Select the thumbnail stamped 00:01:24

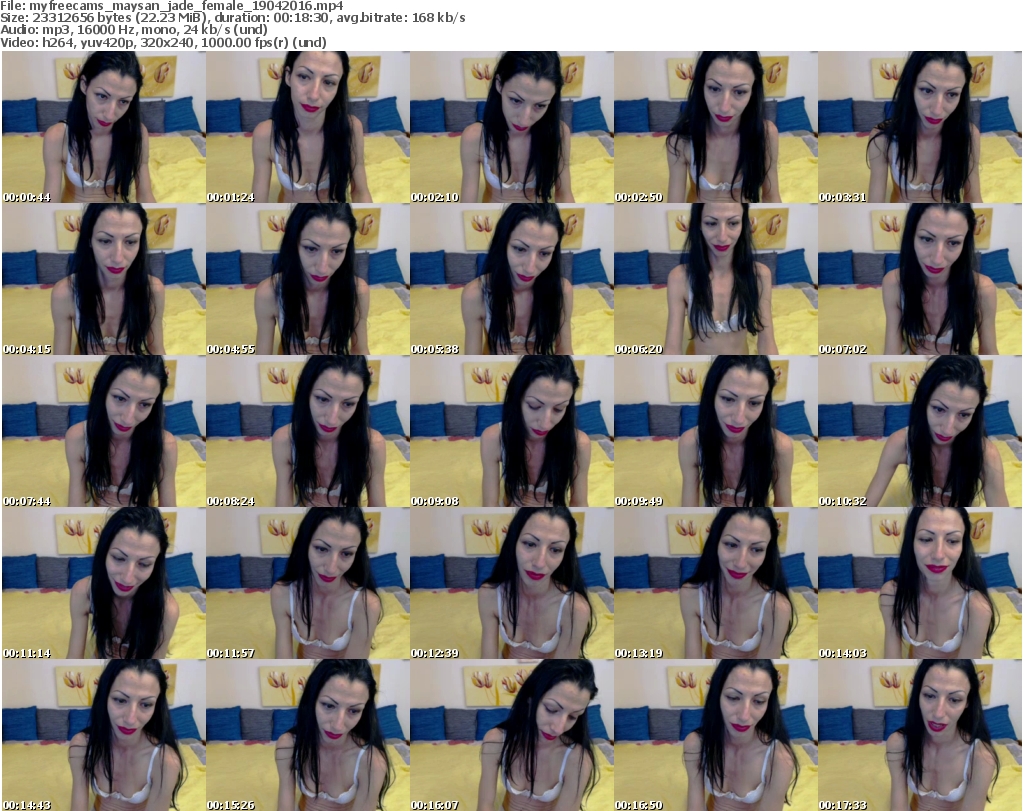click(308, 127)
